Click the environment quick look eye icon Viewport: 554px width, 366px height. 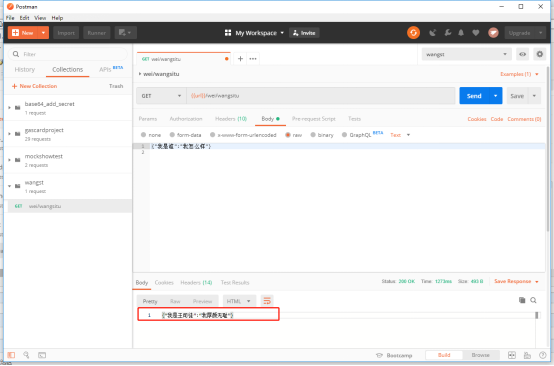(x=522, y=54)
